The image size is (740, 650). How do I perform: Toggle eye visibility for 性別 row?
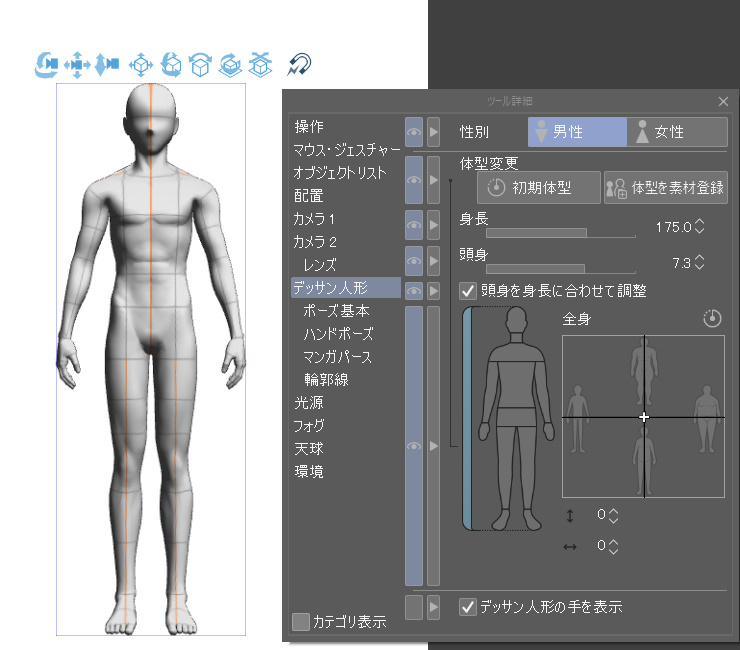413,131
